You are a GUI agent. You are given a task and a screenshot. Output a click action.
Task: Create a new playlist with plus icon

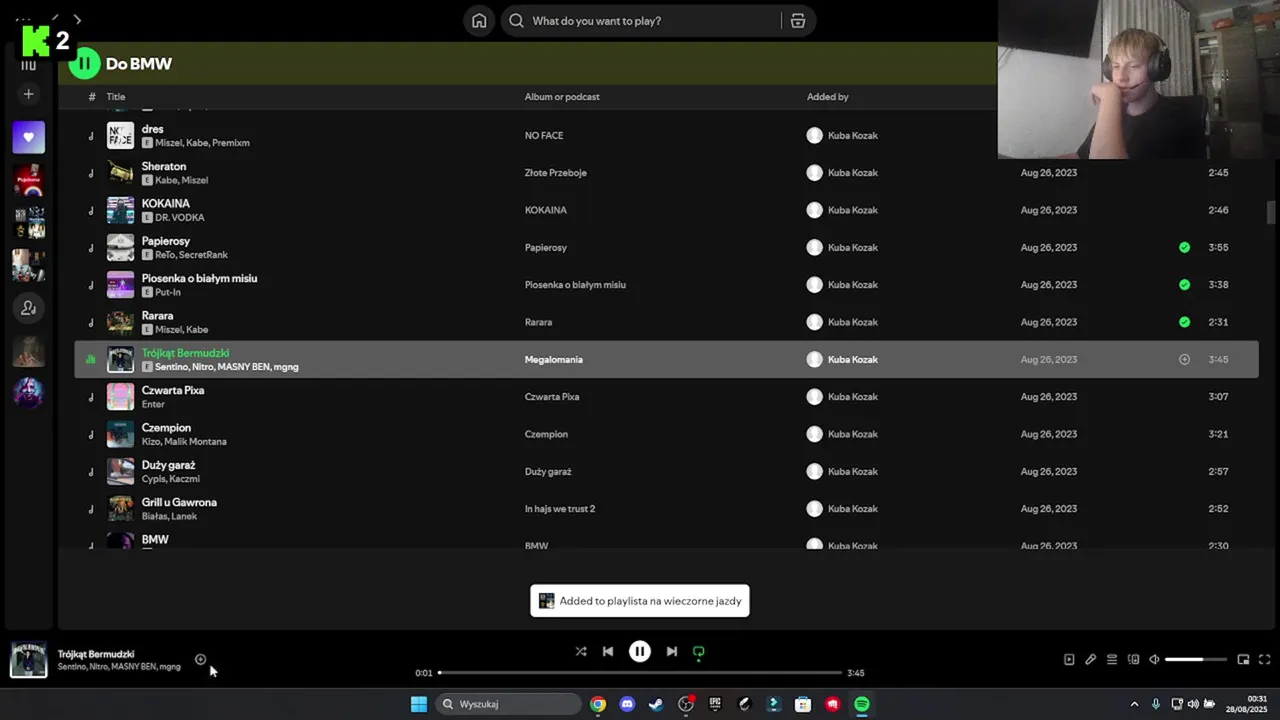28,94
